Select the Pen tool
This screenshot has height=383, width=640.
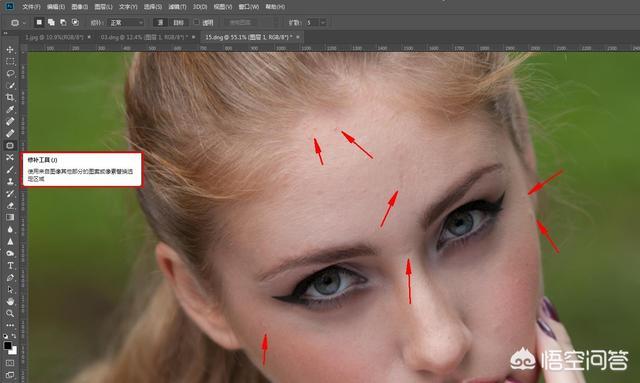click(10, 278)
